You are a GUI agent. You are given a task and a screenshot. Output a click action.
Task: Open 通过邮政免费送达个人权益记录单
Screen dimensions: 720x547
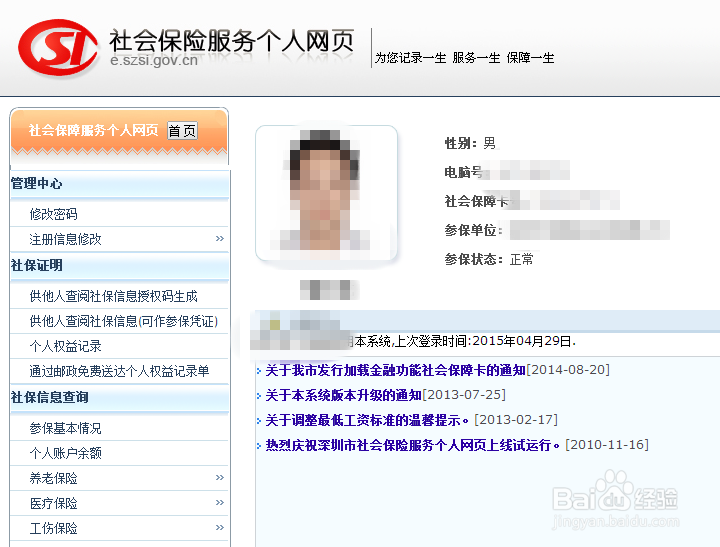[119, 371]
